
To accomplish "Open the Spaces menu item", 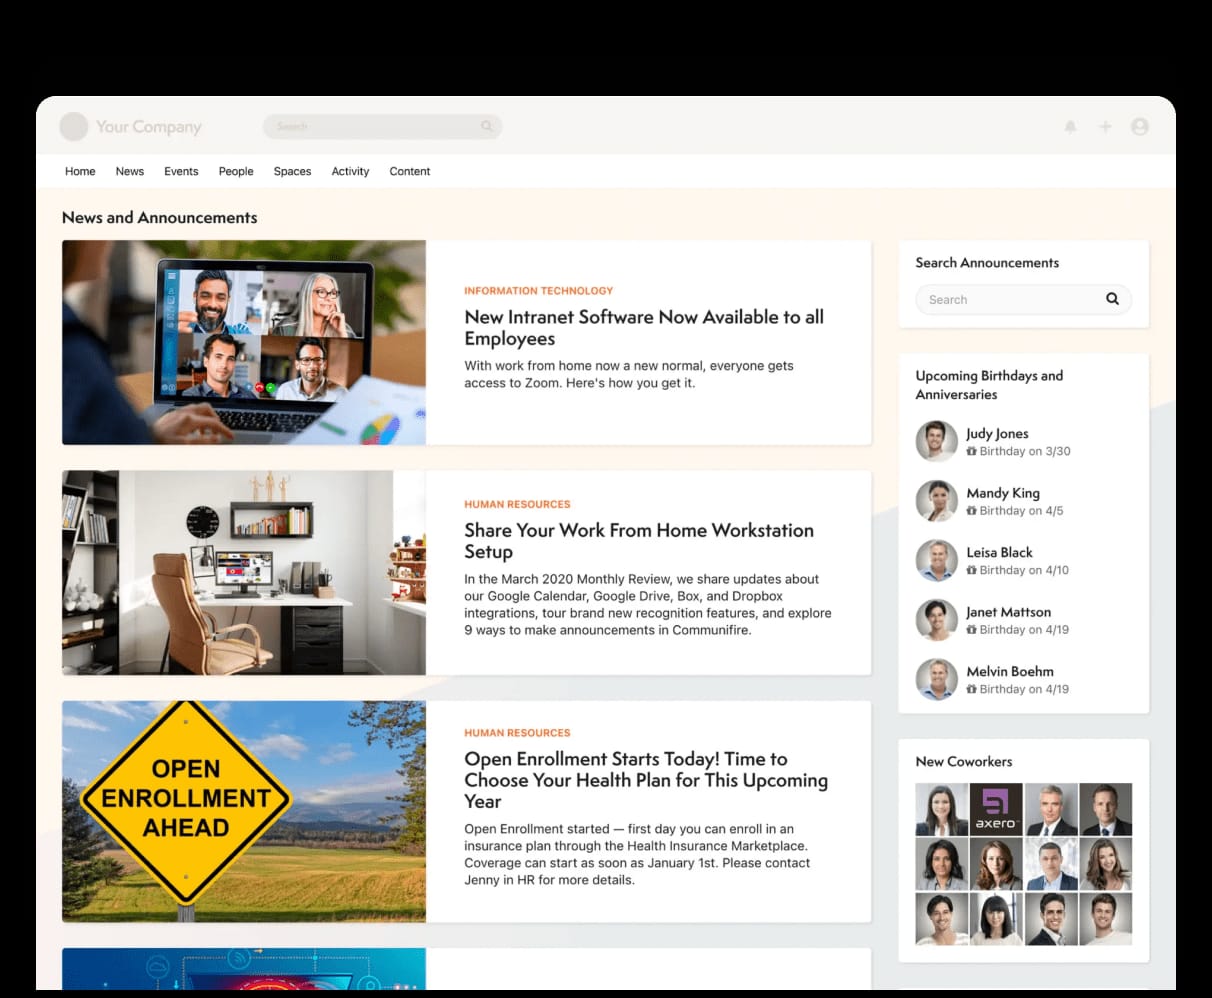I will pos(292,171).
